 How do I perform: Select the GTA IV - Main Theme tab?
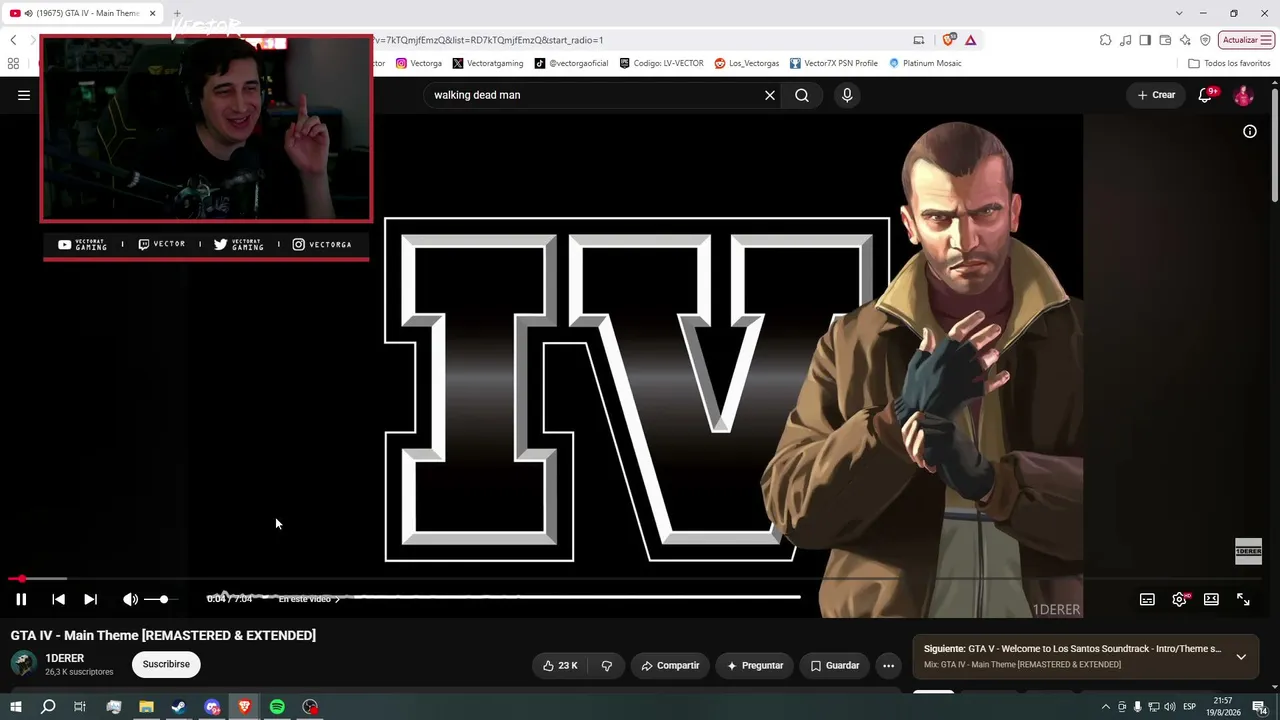(82, 13)
